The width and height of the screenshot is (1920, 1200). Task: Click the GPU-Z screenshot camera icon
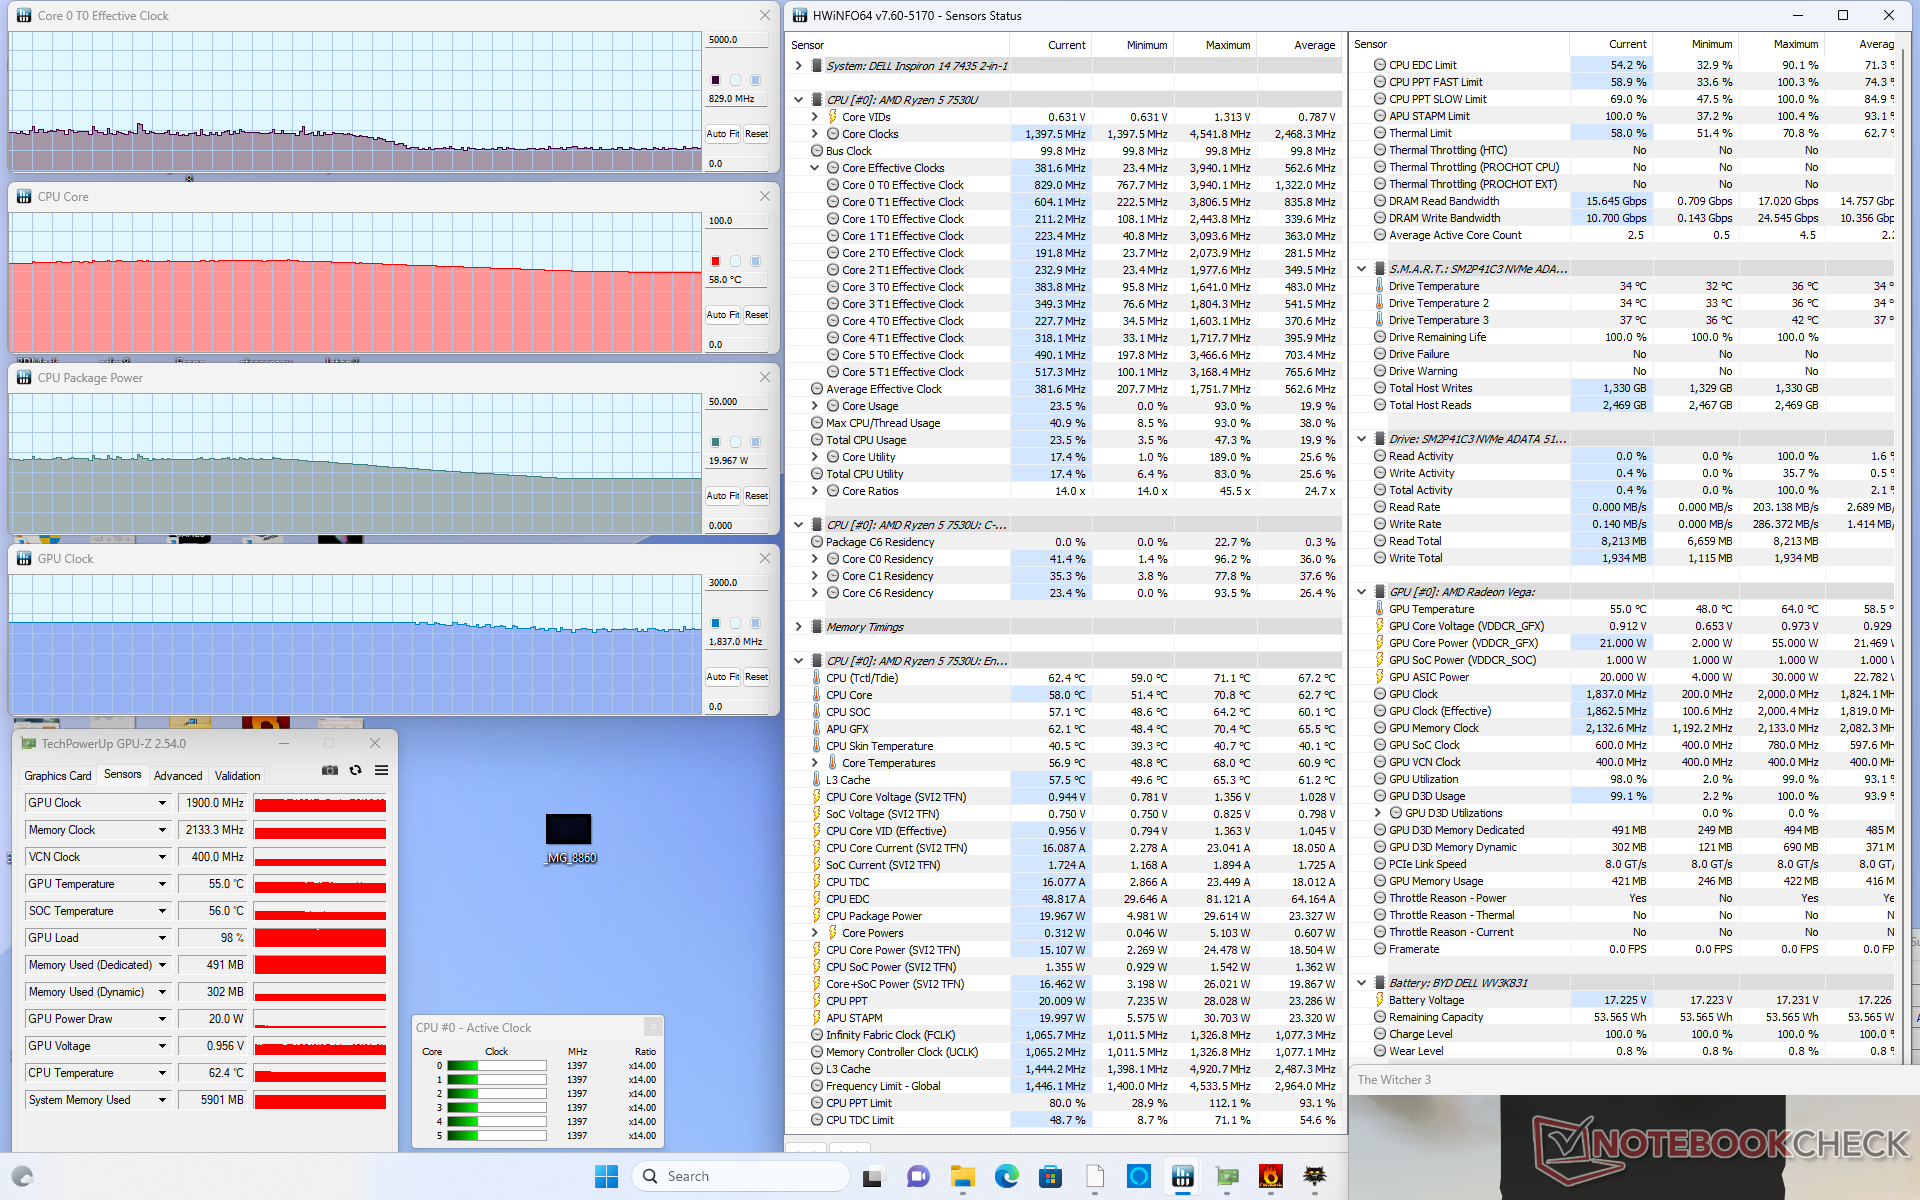coord(329,770)
